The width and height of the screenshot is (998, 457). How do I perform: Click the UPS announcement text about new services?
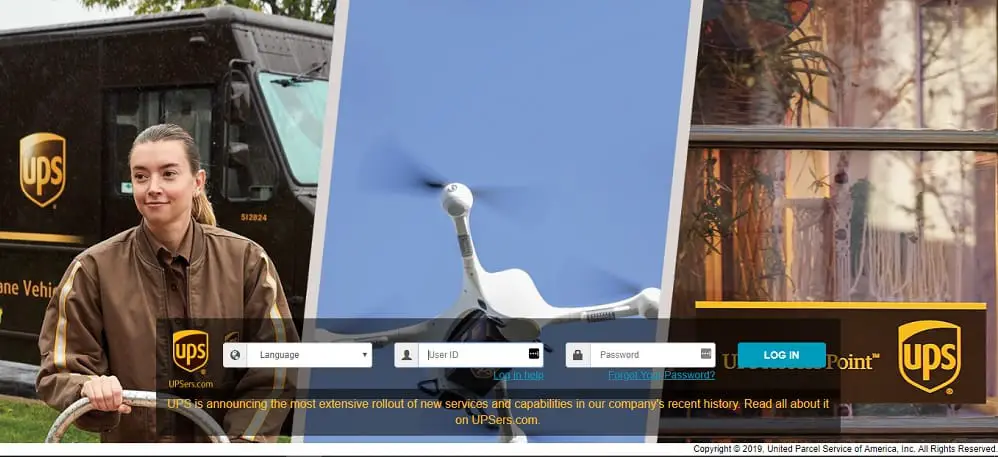click(x=498, y=412)
